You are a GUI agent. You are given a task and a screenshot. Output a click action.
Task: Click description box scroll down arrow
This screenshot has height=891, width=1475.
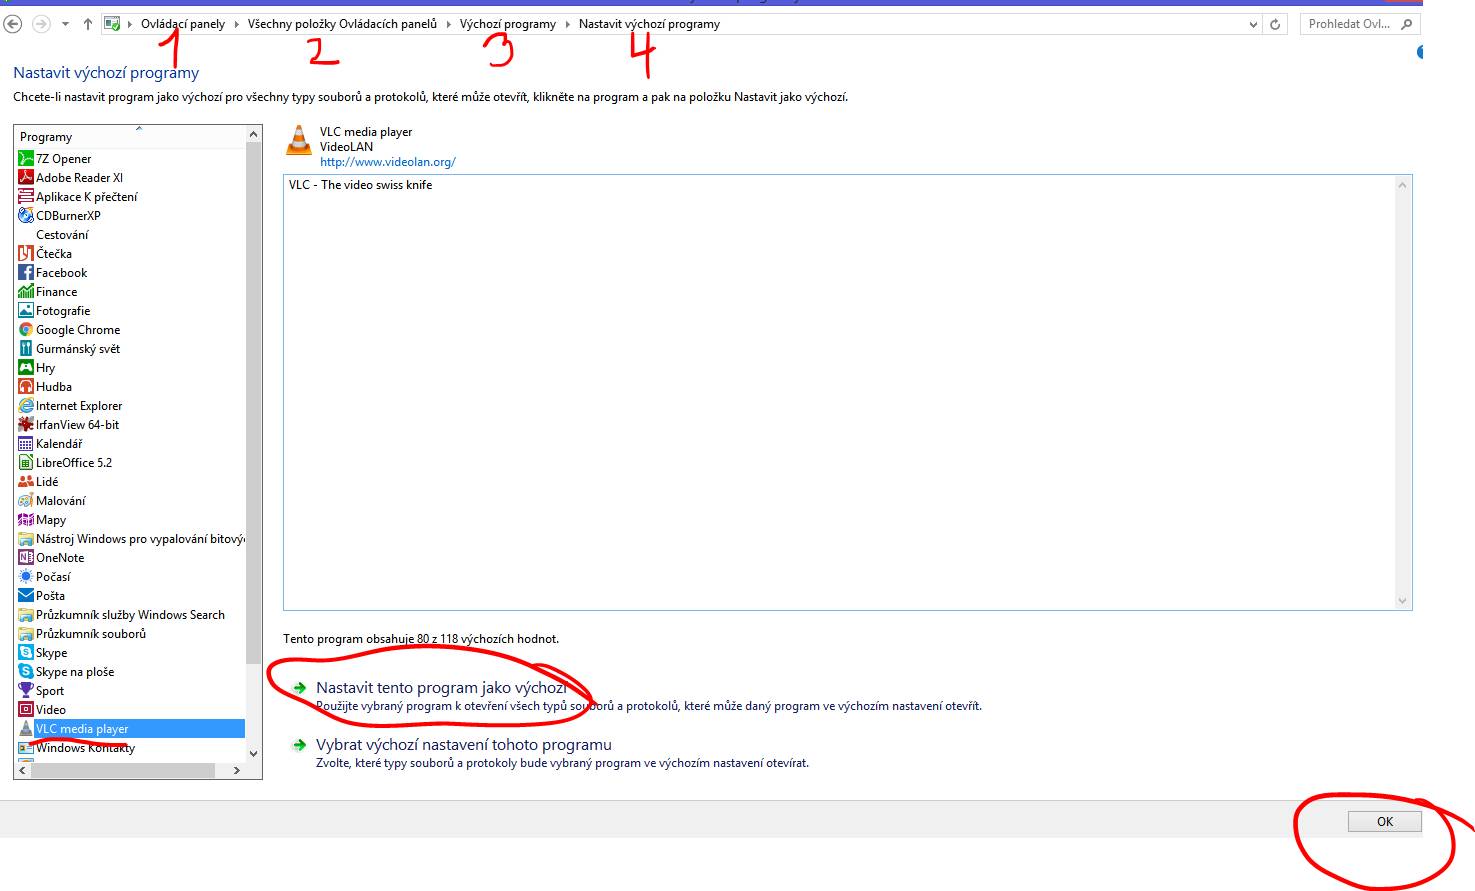pyautogui.click(x=1403, y=601)
